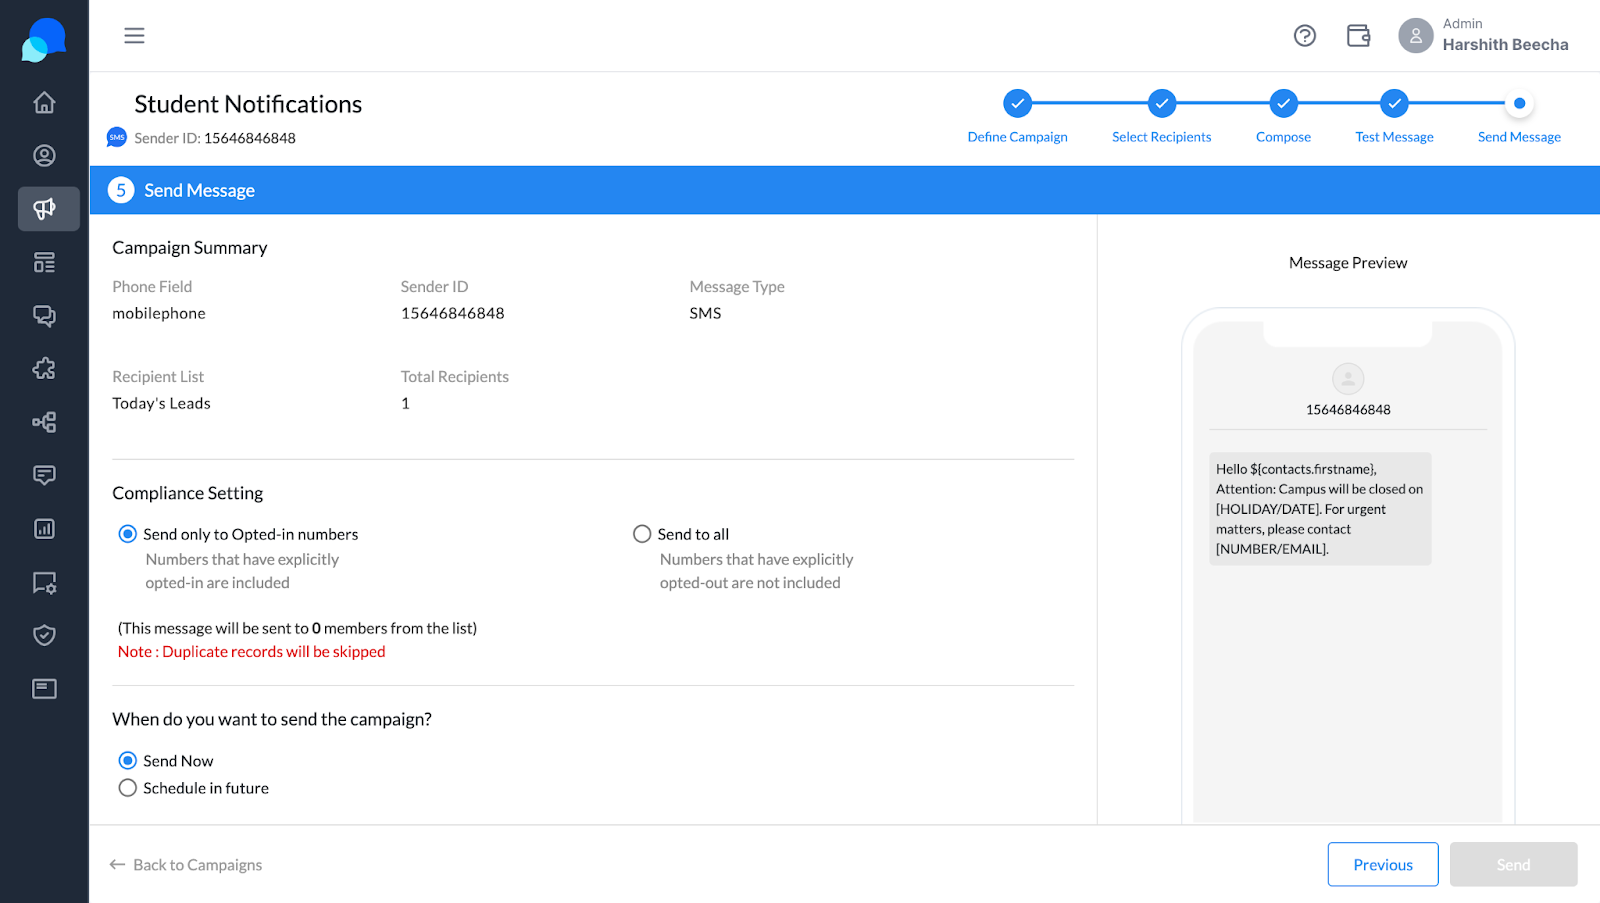
Task: Open the templates layout sidebar icon
Action: tap(44, 262)
